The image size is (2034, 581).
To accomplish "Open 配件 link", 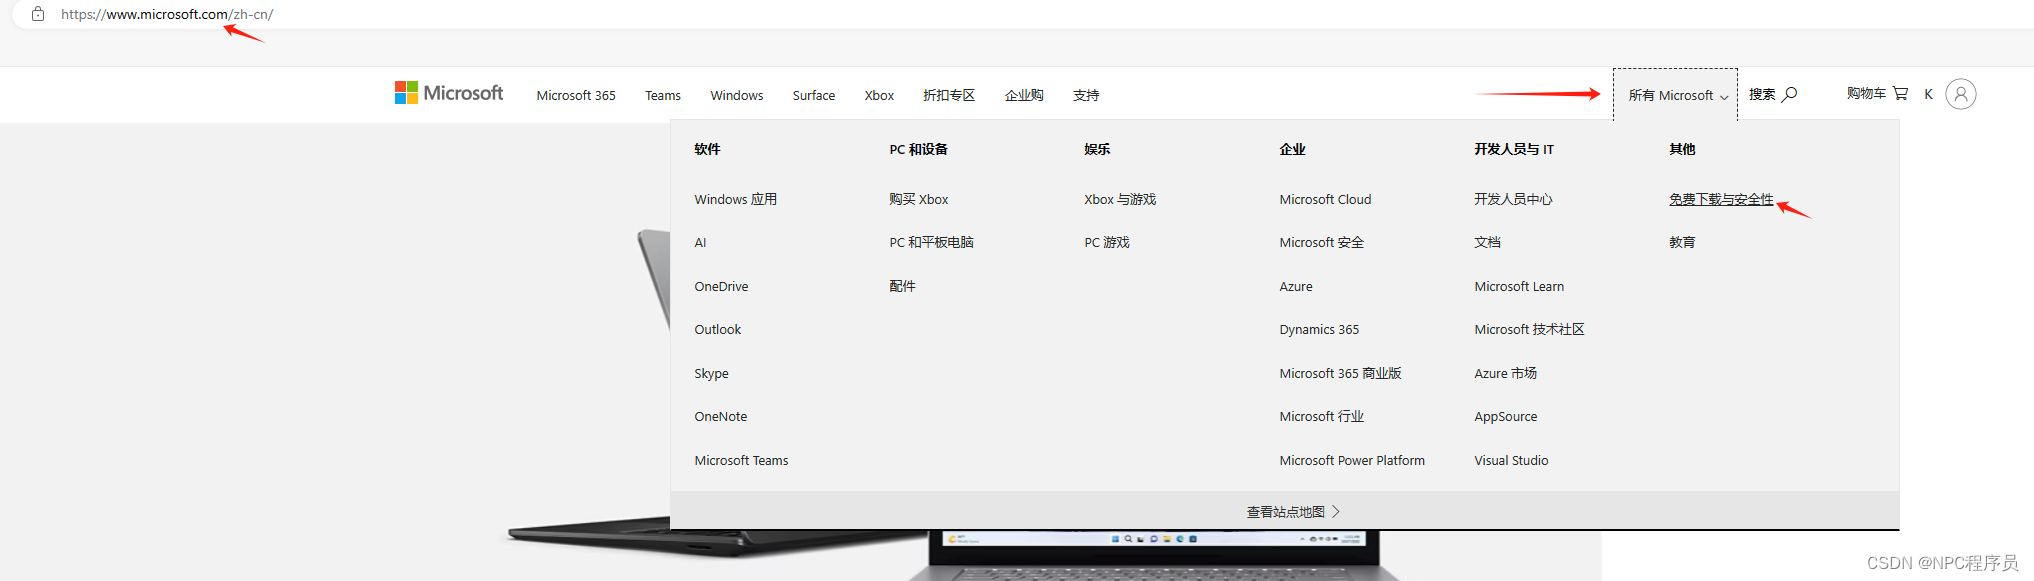I will click(902, 286).
